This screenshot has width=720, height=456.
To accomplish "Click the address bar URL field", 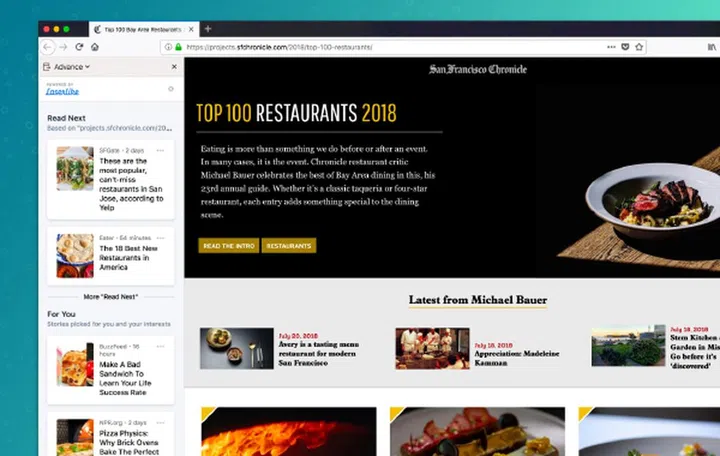I will click(x=390, y=47).
